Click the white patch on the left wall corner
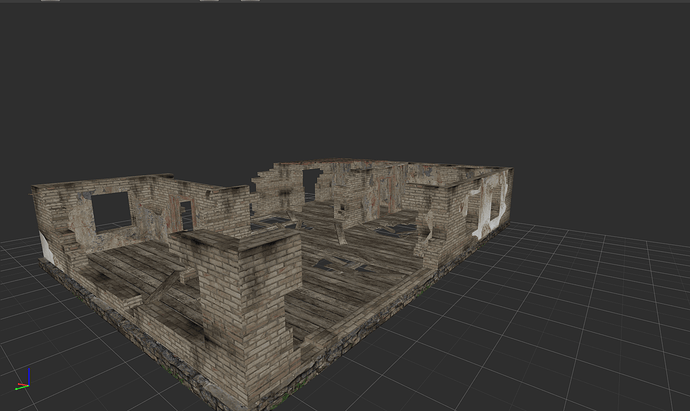The height and width of the screenshot is (411, 690). click(46, 247)
